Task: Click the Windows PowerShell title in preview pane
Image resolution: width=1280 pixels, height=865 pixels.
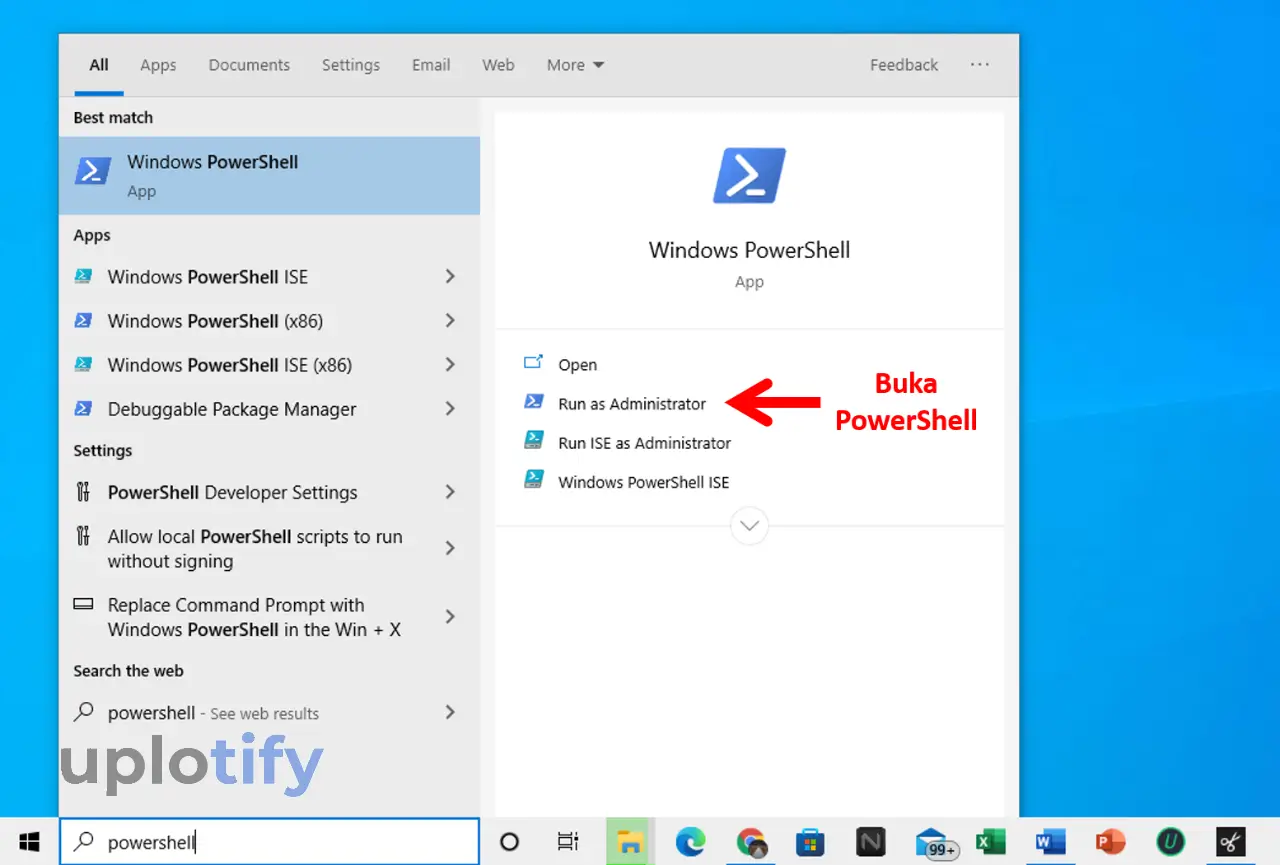Action: (x=749, y=250)
